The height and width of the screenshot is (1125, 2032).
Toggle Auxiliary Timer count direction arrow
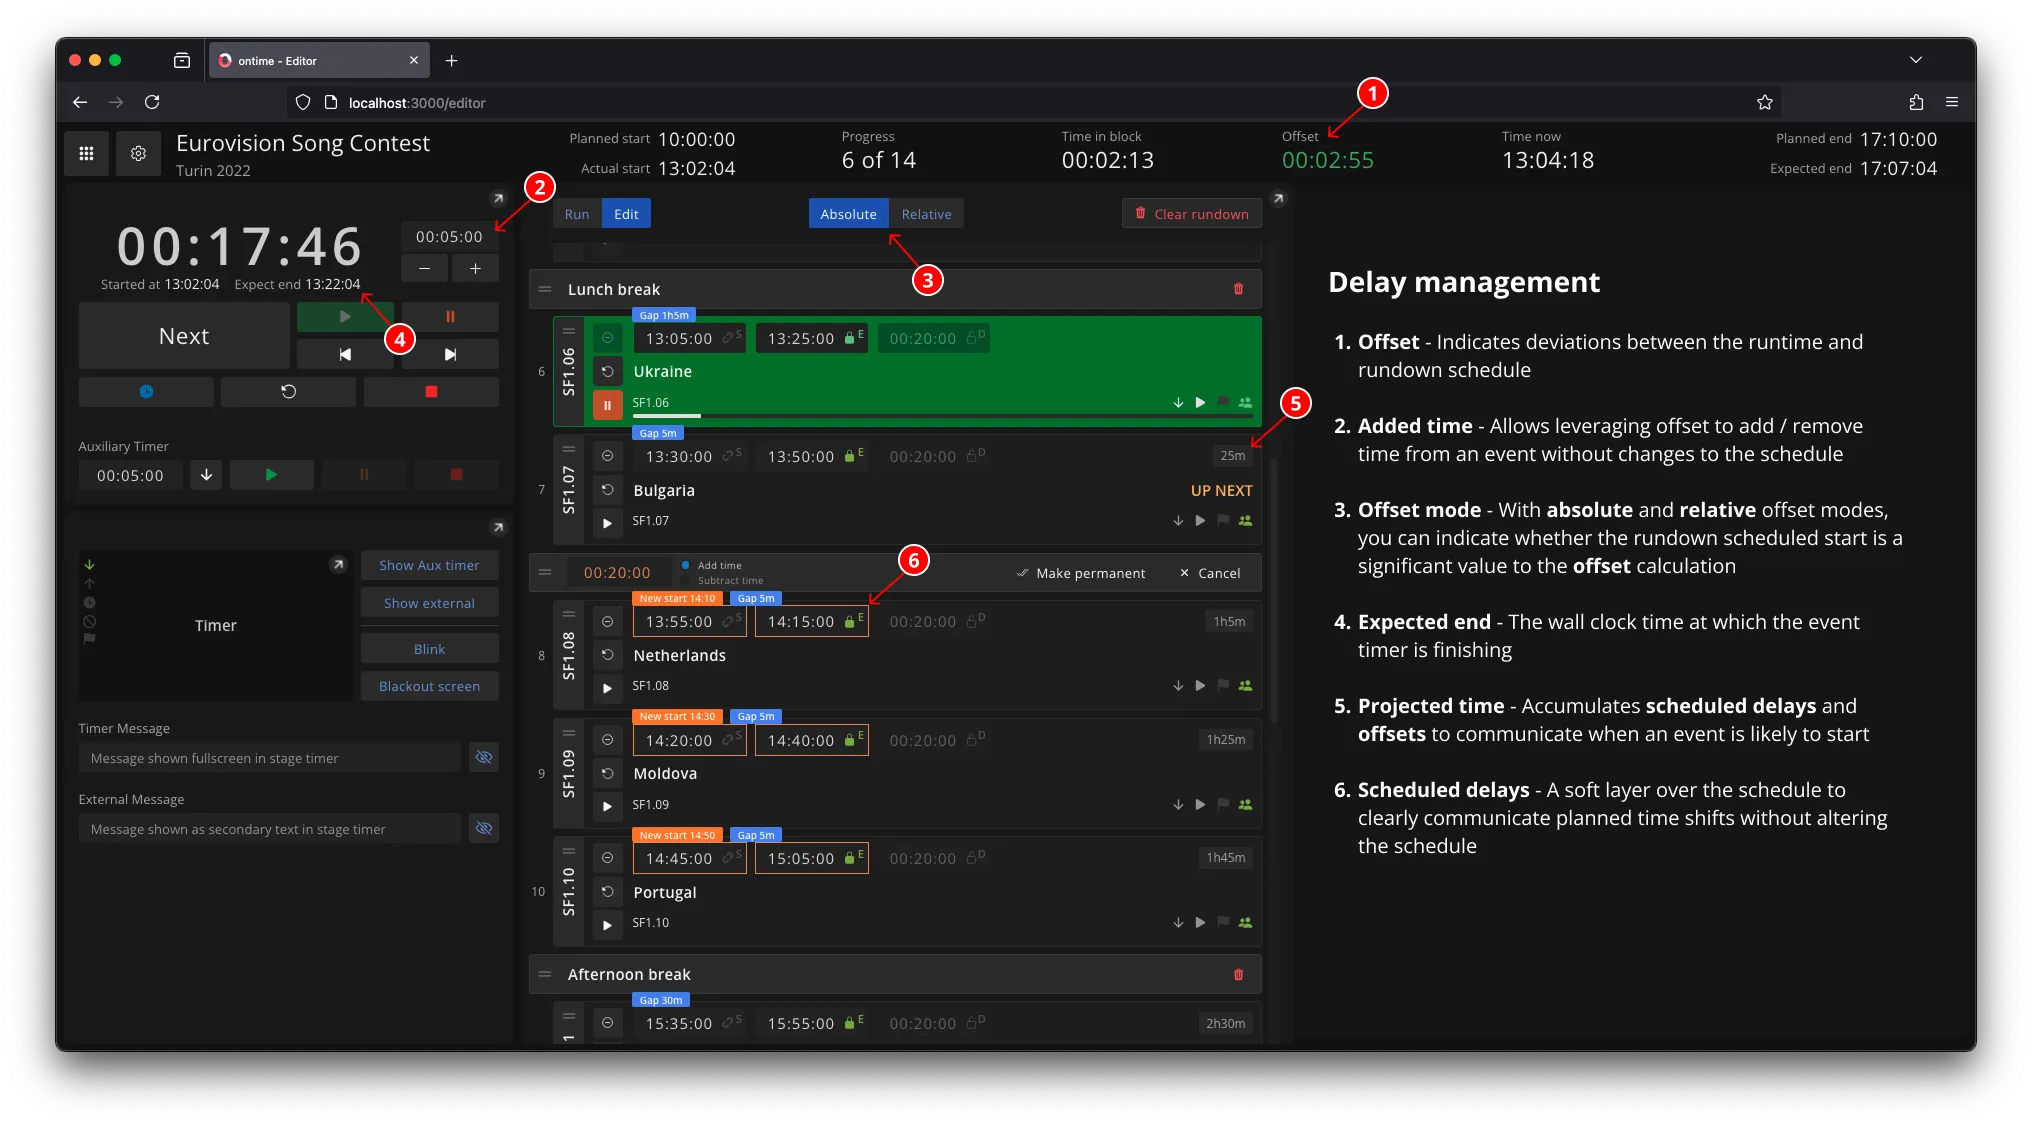click(x=206, y=474)
